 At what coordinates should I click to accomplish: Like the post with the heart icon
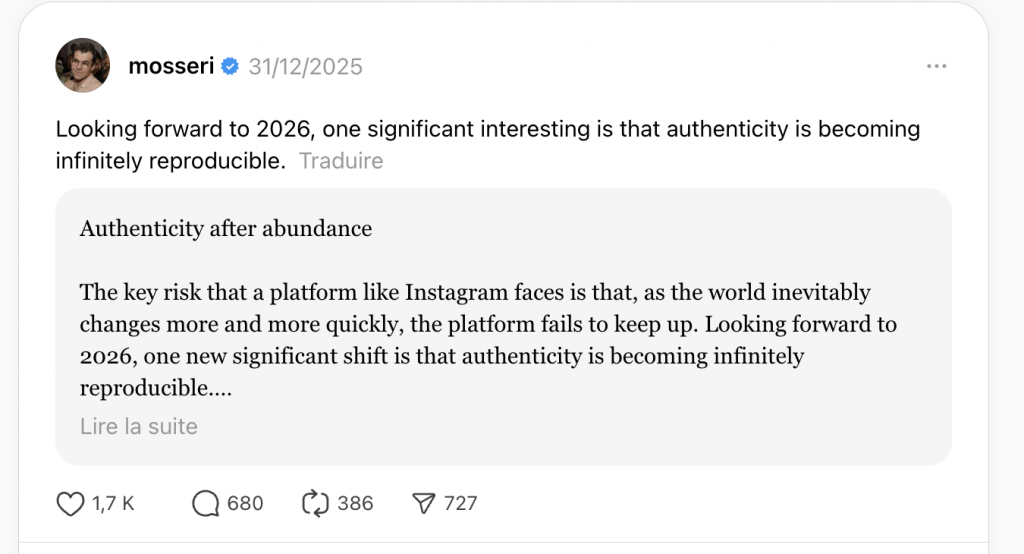click(70, 504)
